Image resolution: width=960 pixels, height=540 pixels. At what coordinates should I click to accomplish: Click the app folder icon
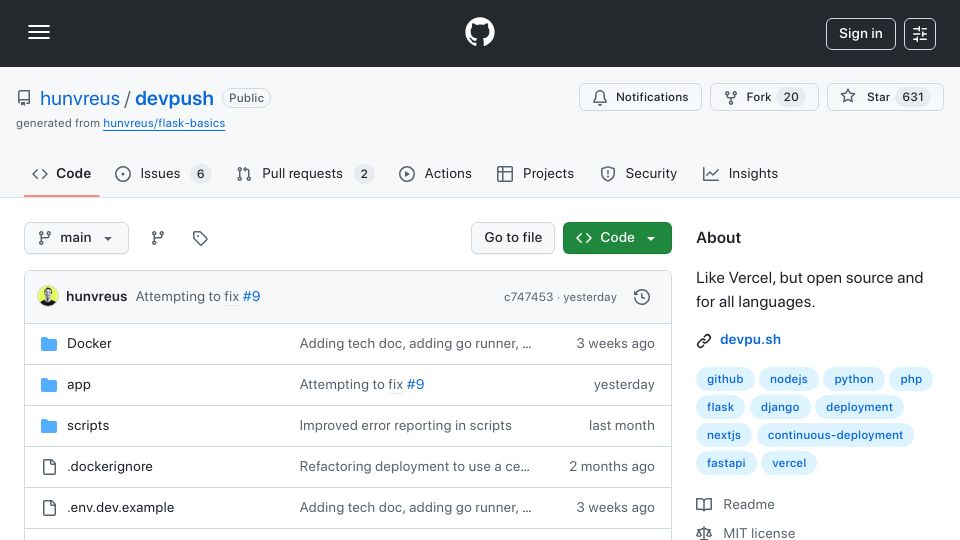tap(49, 384)
